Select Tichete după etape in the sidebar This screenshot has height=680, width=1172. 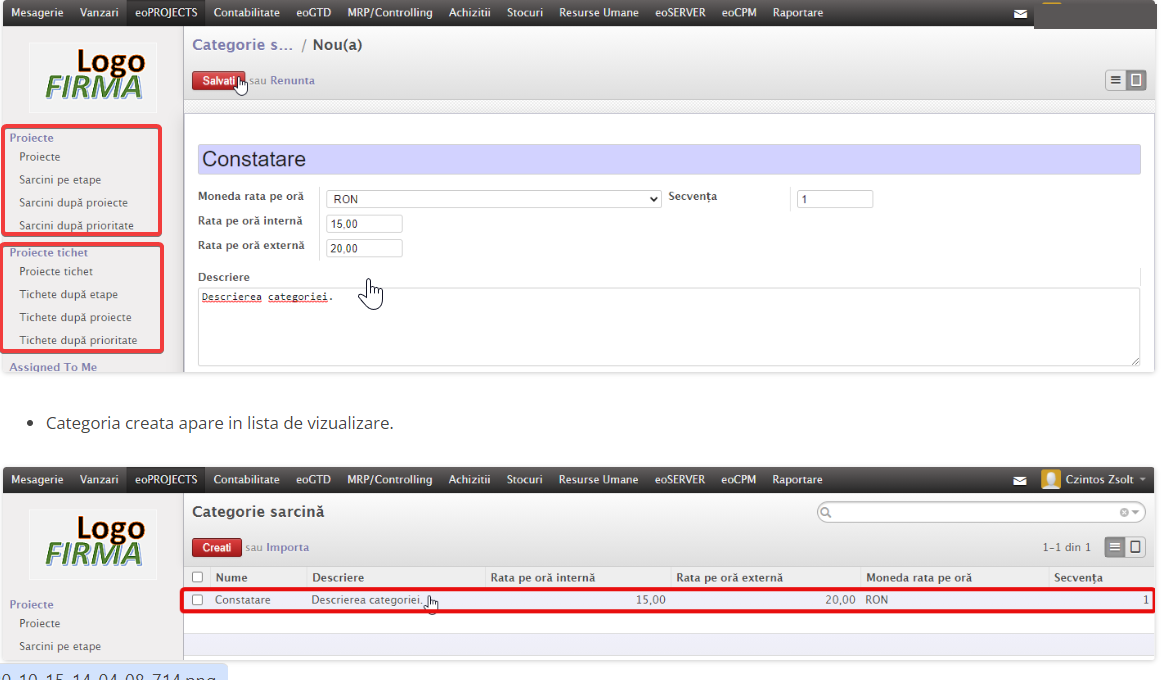coord(68,294)
